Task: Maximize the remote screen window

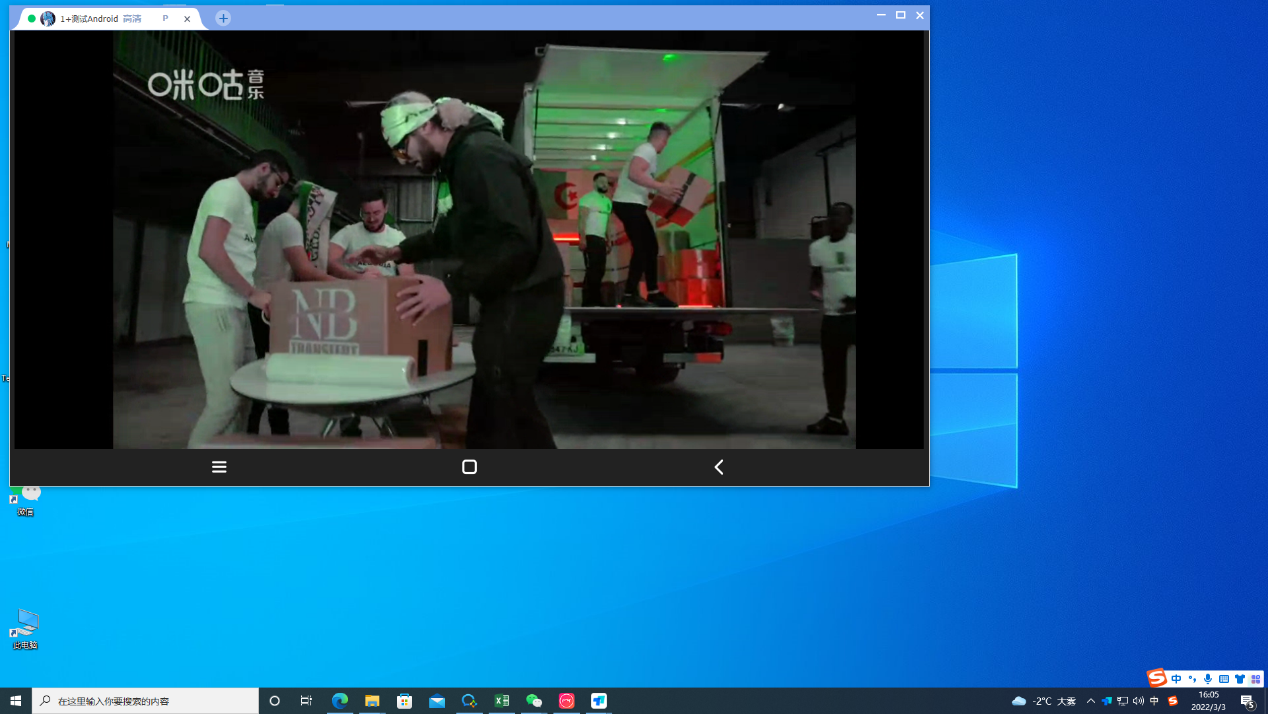Action: coord(901,15)
